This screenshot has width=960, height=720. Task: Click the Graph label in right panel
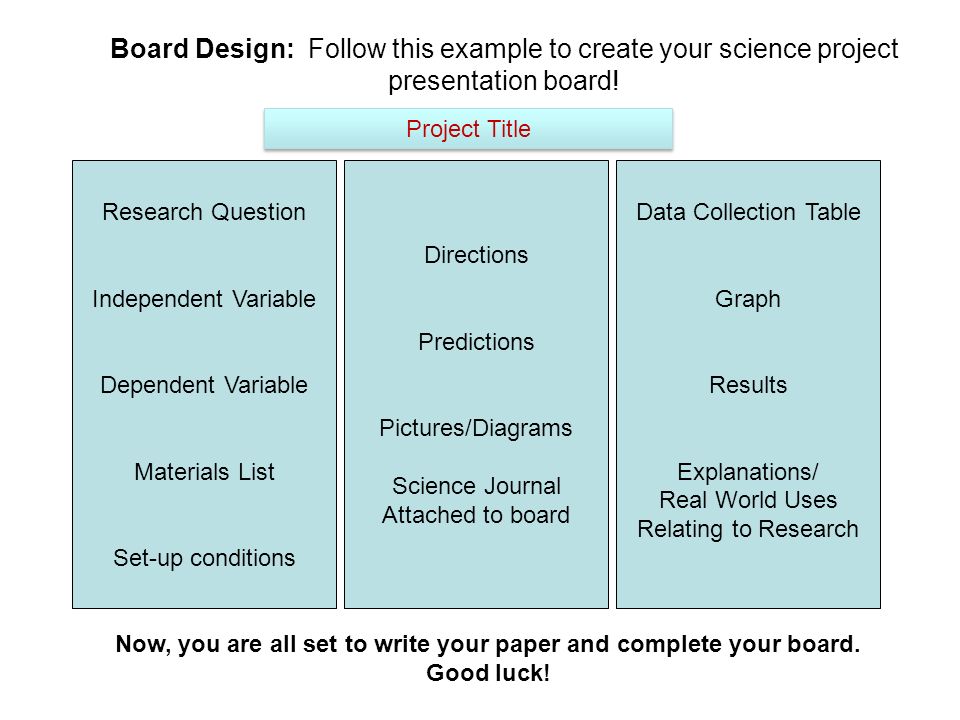point(748,299)
